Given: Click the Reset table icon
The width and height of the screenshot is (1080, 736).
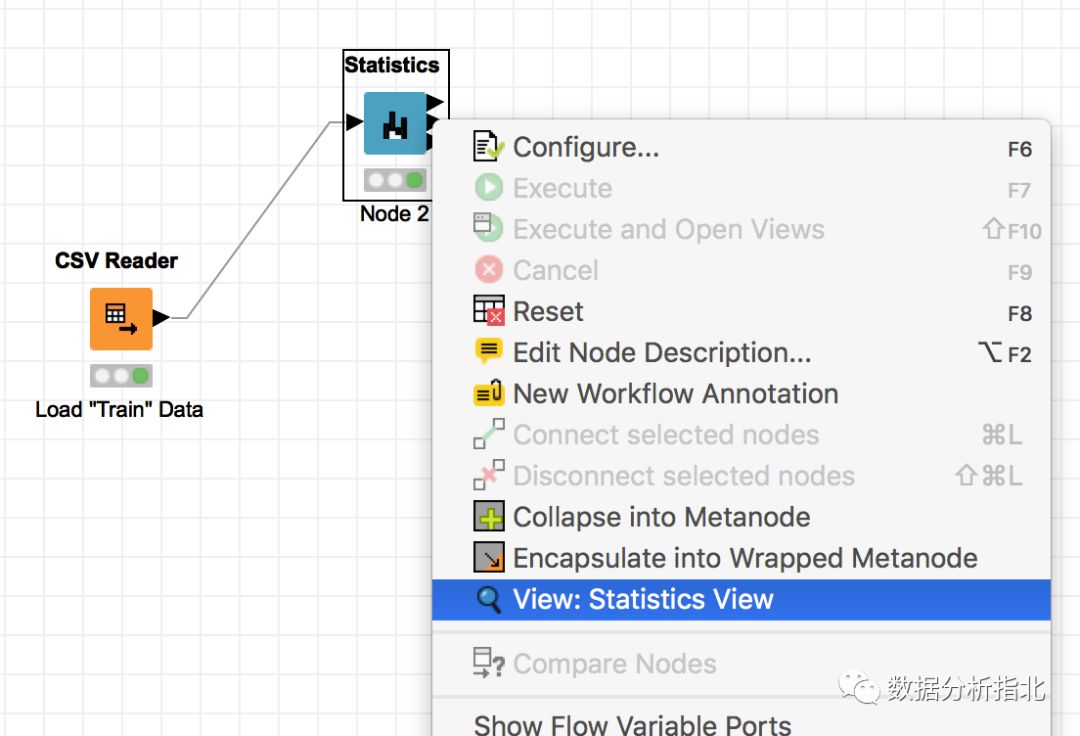Looking at the screenshot, I should (x=488, y=311).
